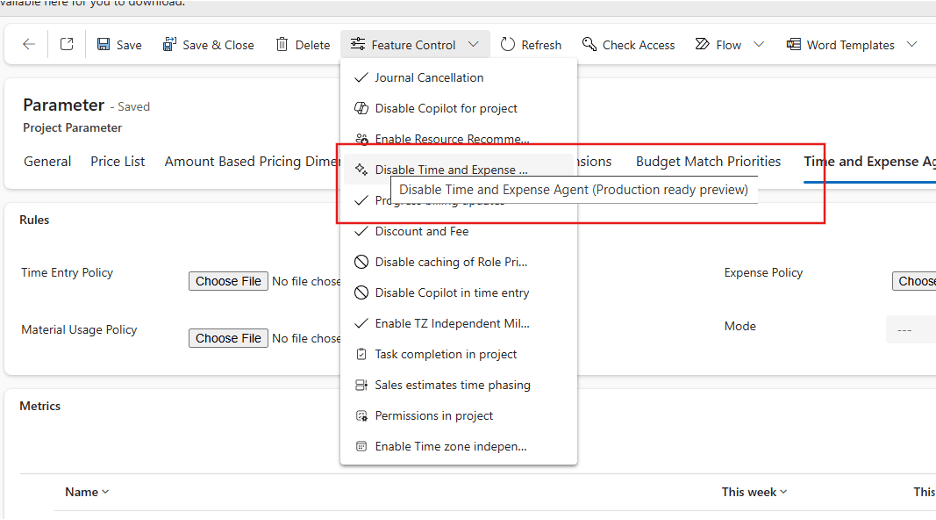
Task: Open record in new window icon
Action: [x=67, y=45]
